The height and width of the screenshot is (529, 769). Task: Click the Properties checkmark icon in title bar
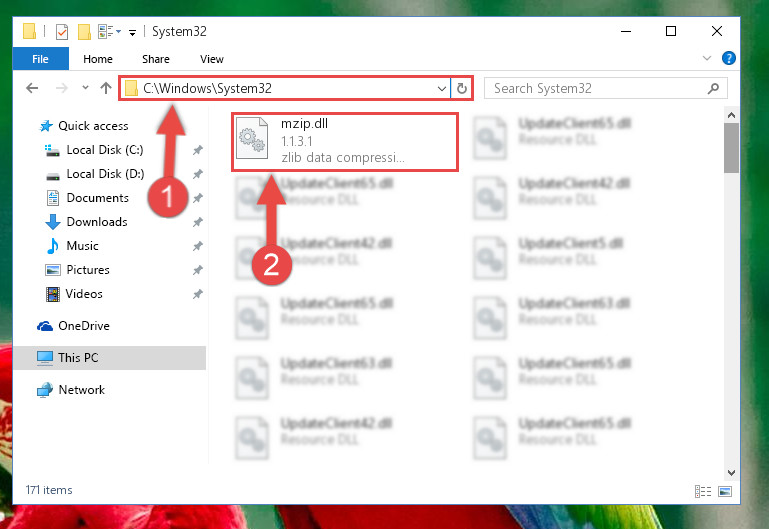(x=62, y=32)
